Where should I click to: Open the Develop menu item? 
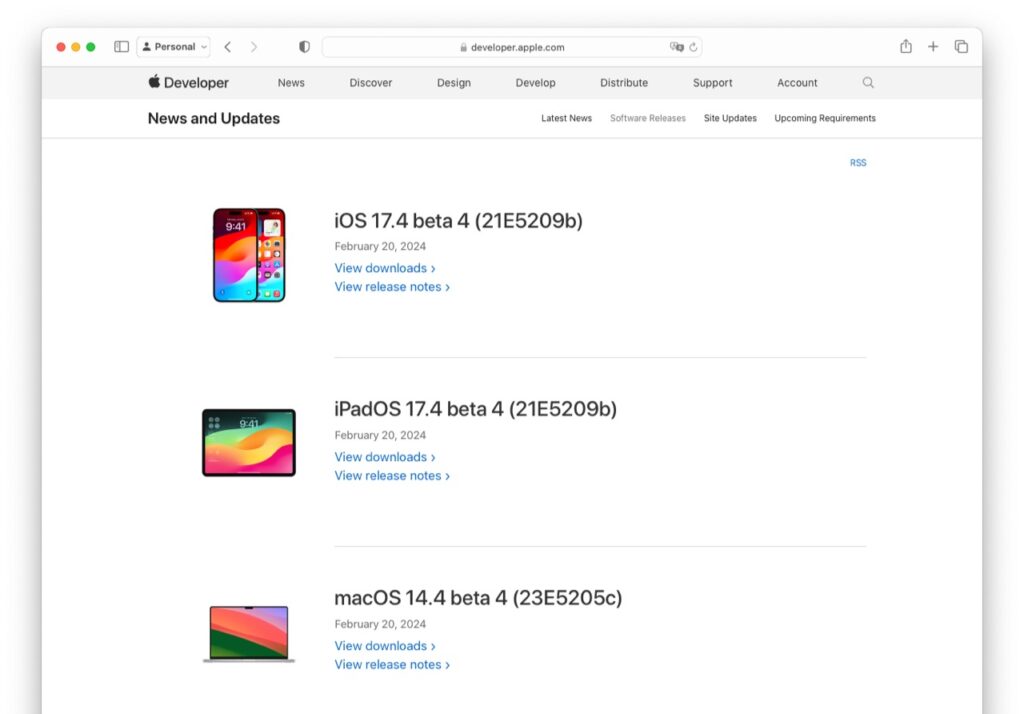tap(535, 83)
